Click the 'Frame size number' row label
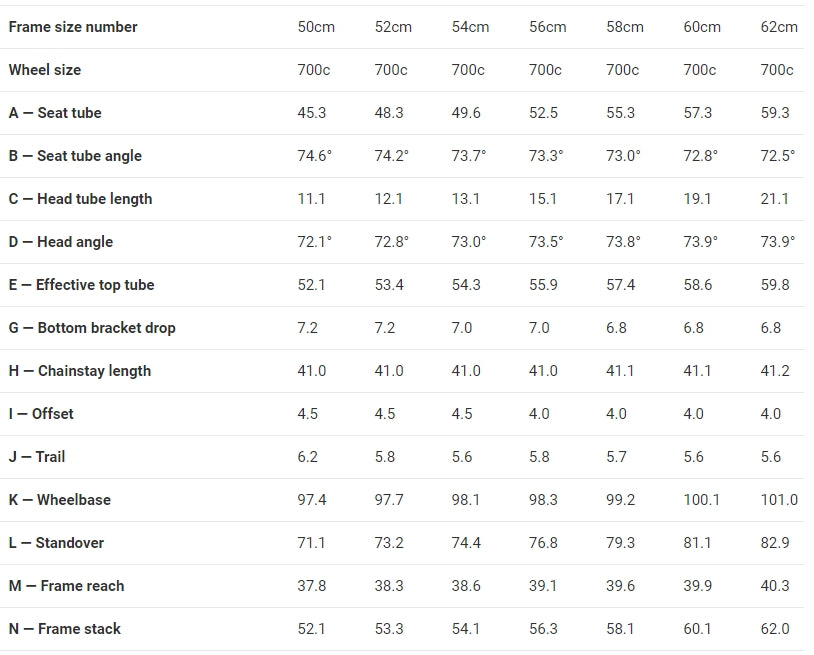Image resolution: width=814 pixels, height=655 pixels. (x=73, y=27)
